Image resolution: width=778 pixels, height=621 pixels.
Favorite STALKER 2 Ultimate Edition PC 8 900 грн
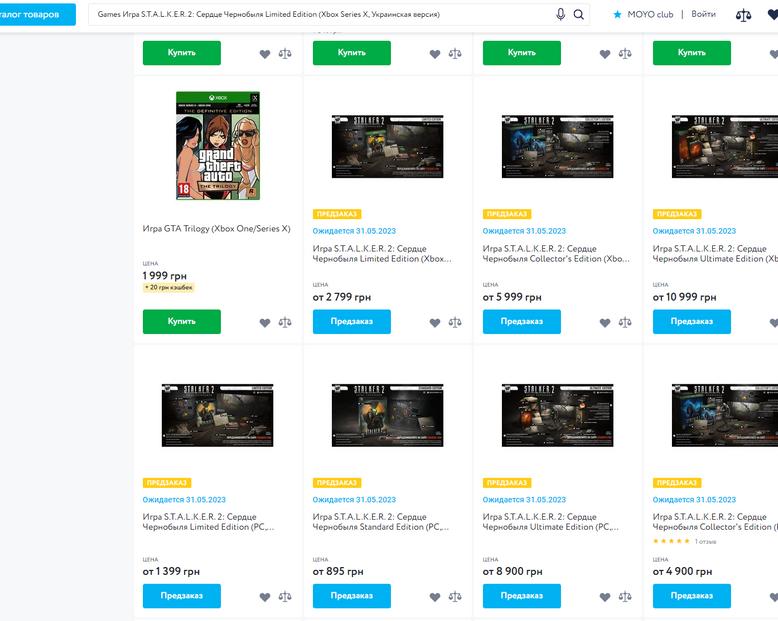605,597
